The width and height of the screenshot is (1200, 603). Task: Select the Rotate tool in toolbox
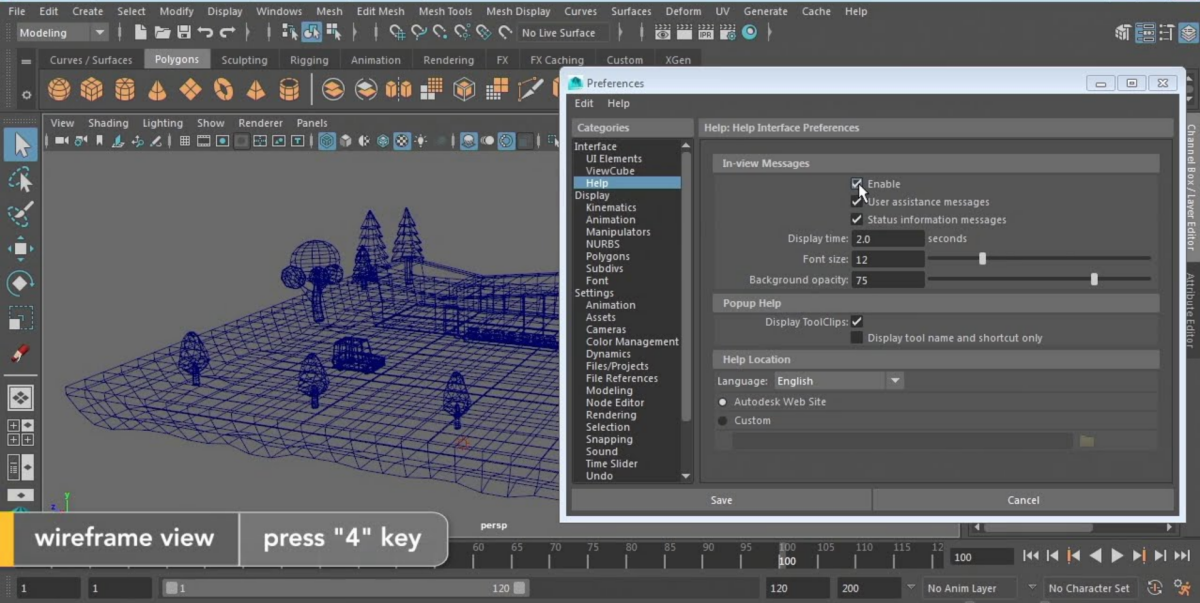click(21, 283)
